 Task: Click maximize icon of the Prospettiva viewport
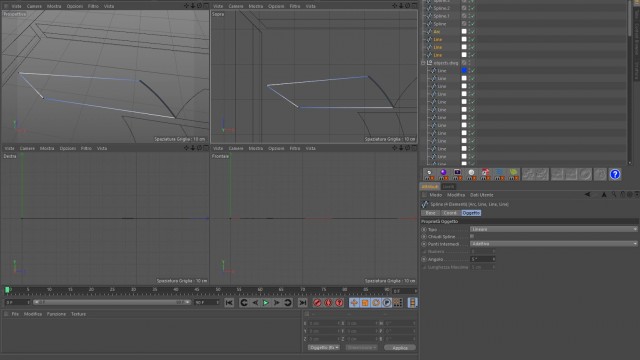coord(206,6)
